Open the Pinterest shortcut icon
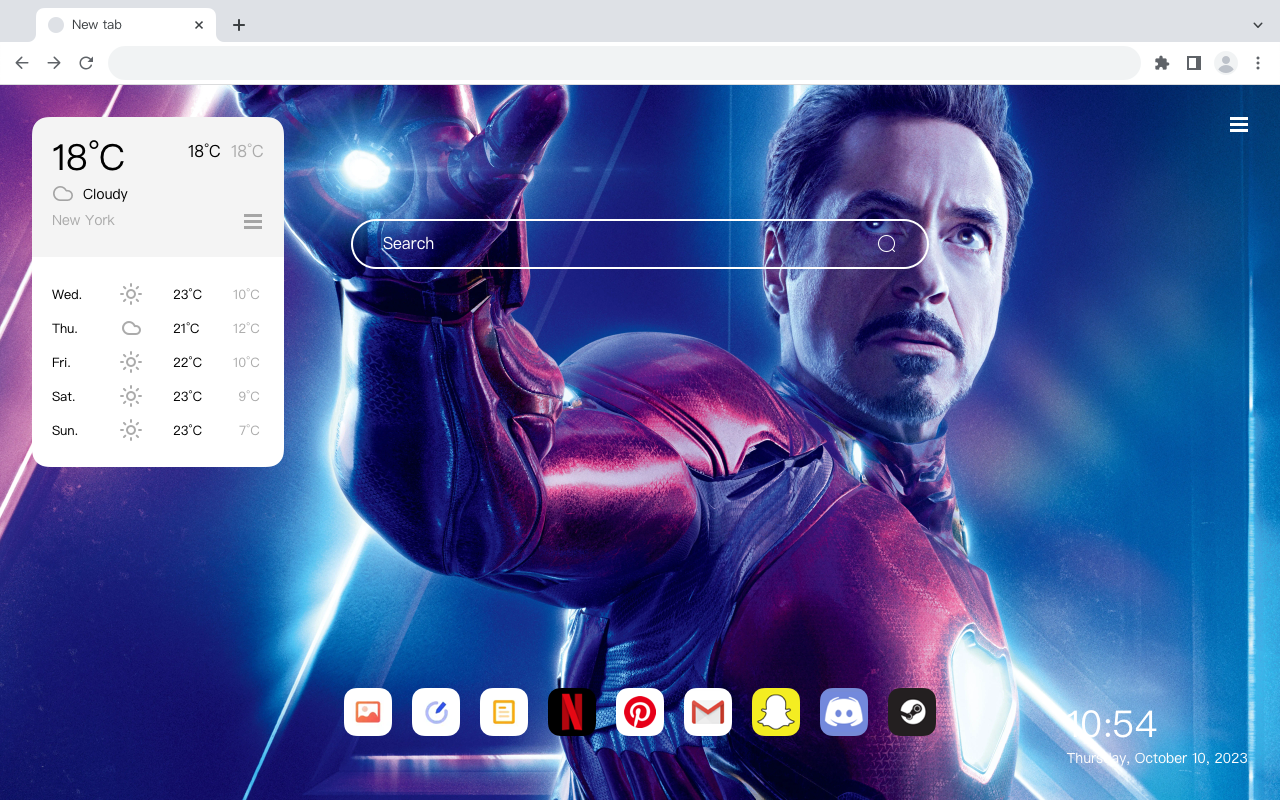 click(640, 712)
